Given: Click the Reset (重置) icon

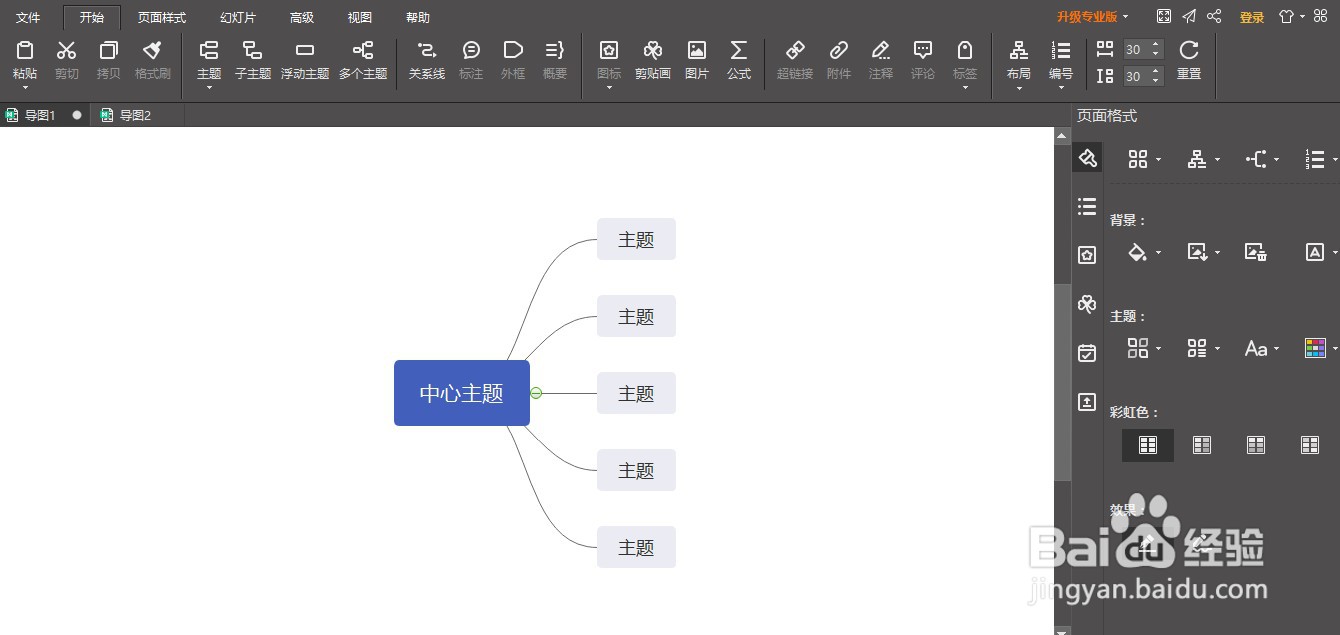Looking at the screenshot, I should 1189,50.
